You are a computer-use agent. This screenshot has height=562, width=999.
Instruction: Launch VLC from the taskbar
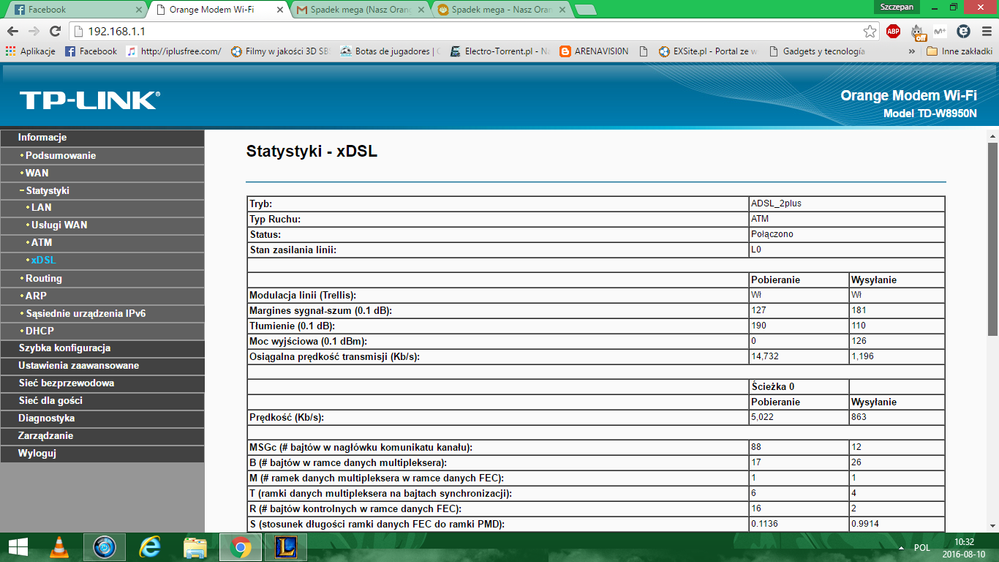60,547
